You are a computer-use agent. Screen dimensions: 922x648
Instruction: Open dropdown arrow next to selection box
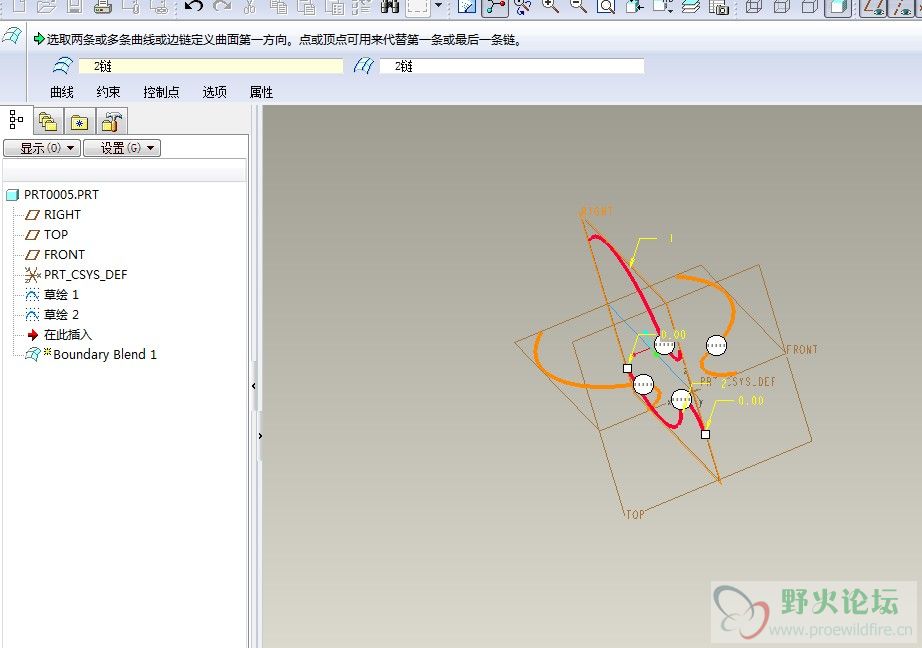(438, 5)
